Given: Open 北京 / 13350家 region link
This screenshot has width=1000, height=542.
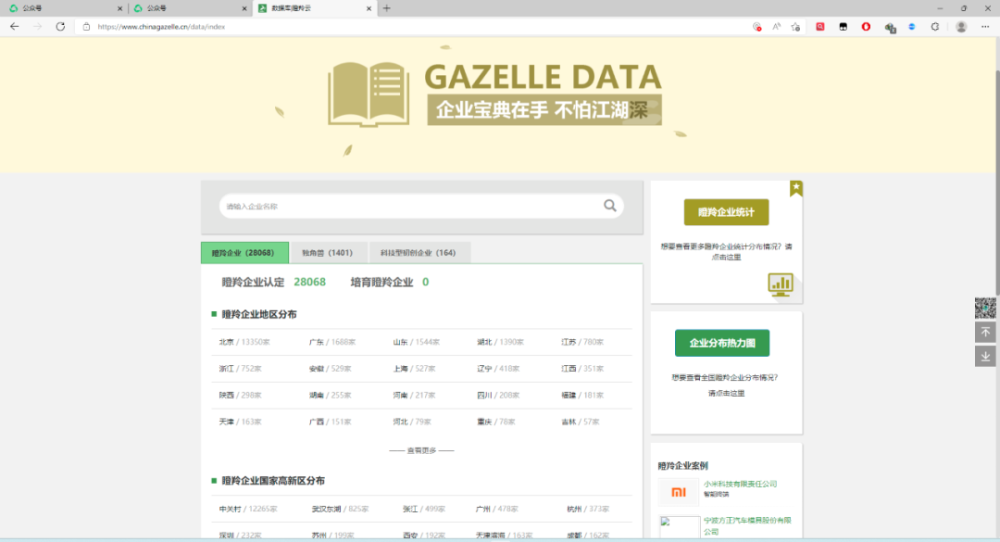Looking at the screenshot, I should tap(244, 342).
